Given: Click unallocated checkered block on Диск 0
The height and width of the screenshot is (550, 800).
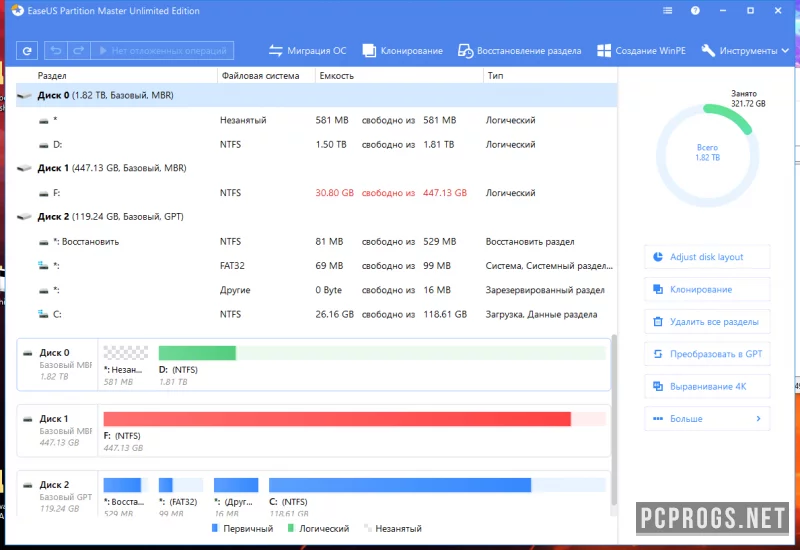Looking at the screenshot, I should pyautogui.click(x=126, y=353).
